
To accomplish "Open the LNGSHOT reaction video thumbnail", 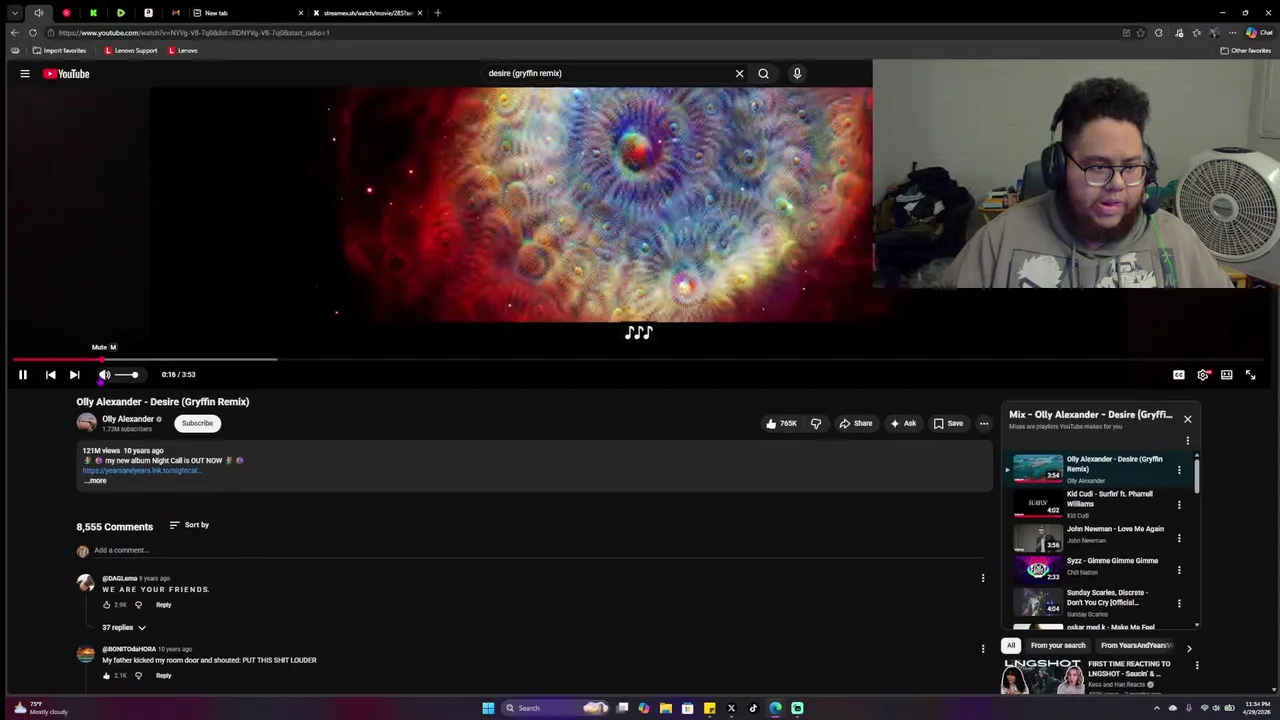I will click(x=1042, y=677).
